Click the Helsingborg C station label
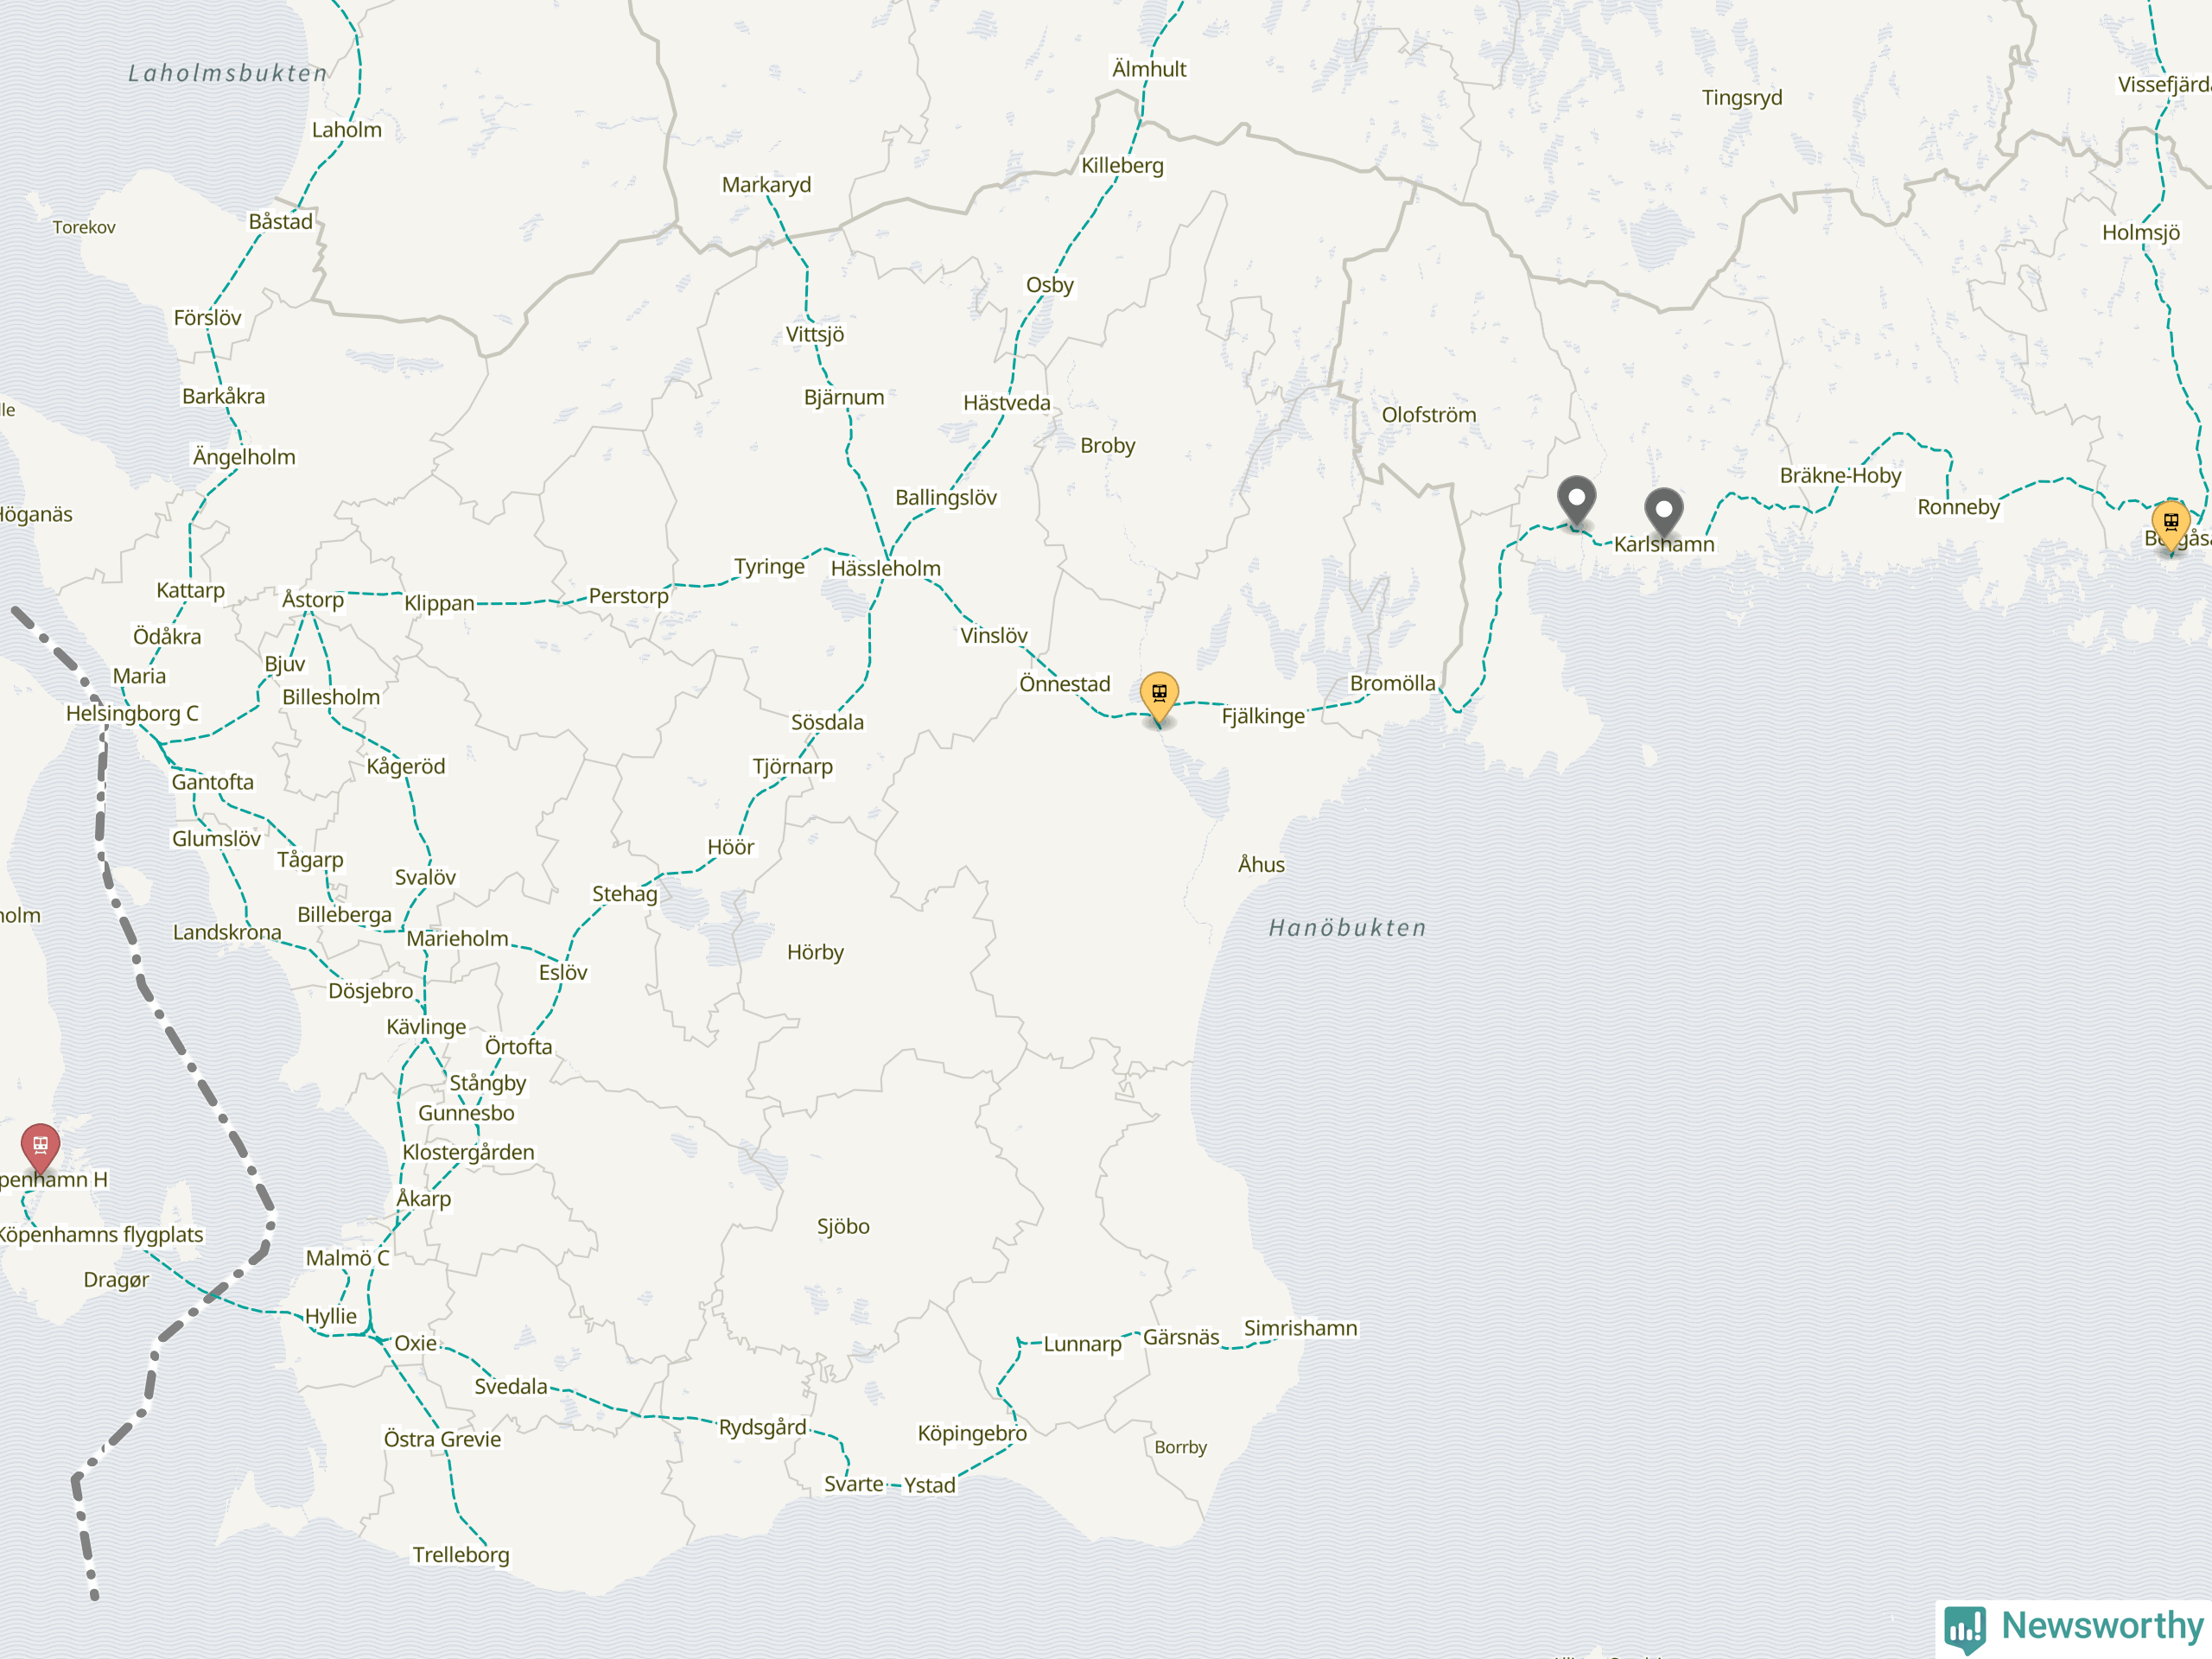 132,713
